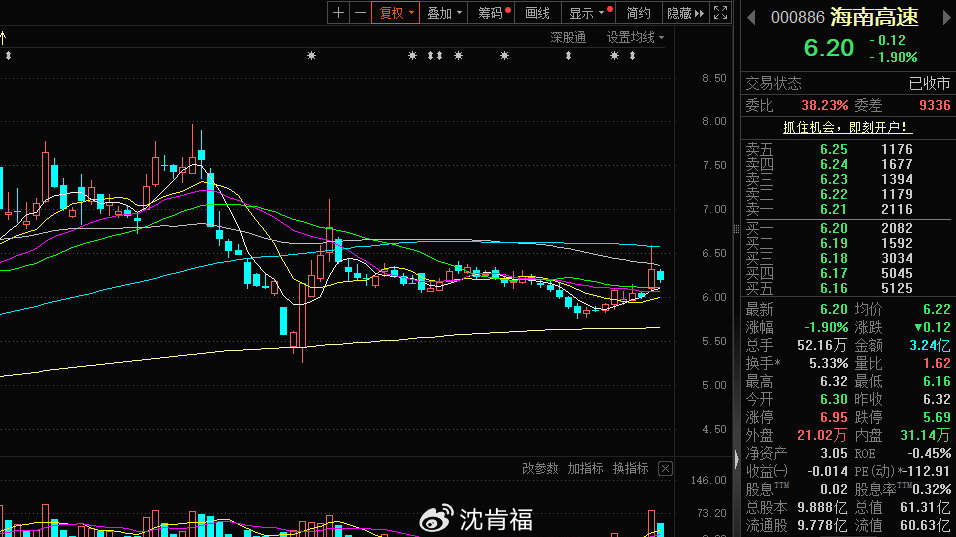
Task: Click 跌停 price 5.69
Action: point(936,418)
